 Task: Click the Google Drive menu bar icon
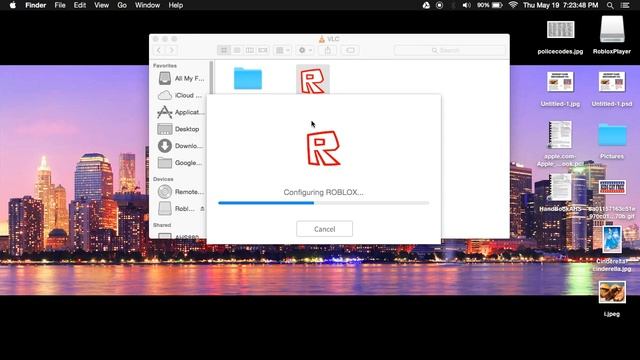[426, 5]
